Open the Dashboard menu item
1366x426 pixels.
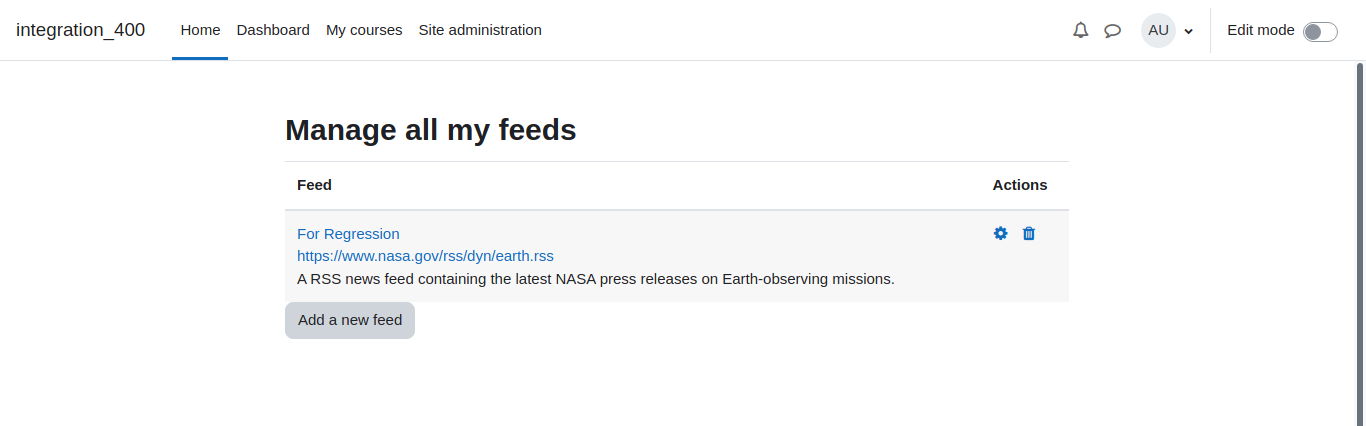[273, 30]
